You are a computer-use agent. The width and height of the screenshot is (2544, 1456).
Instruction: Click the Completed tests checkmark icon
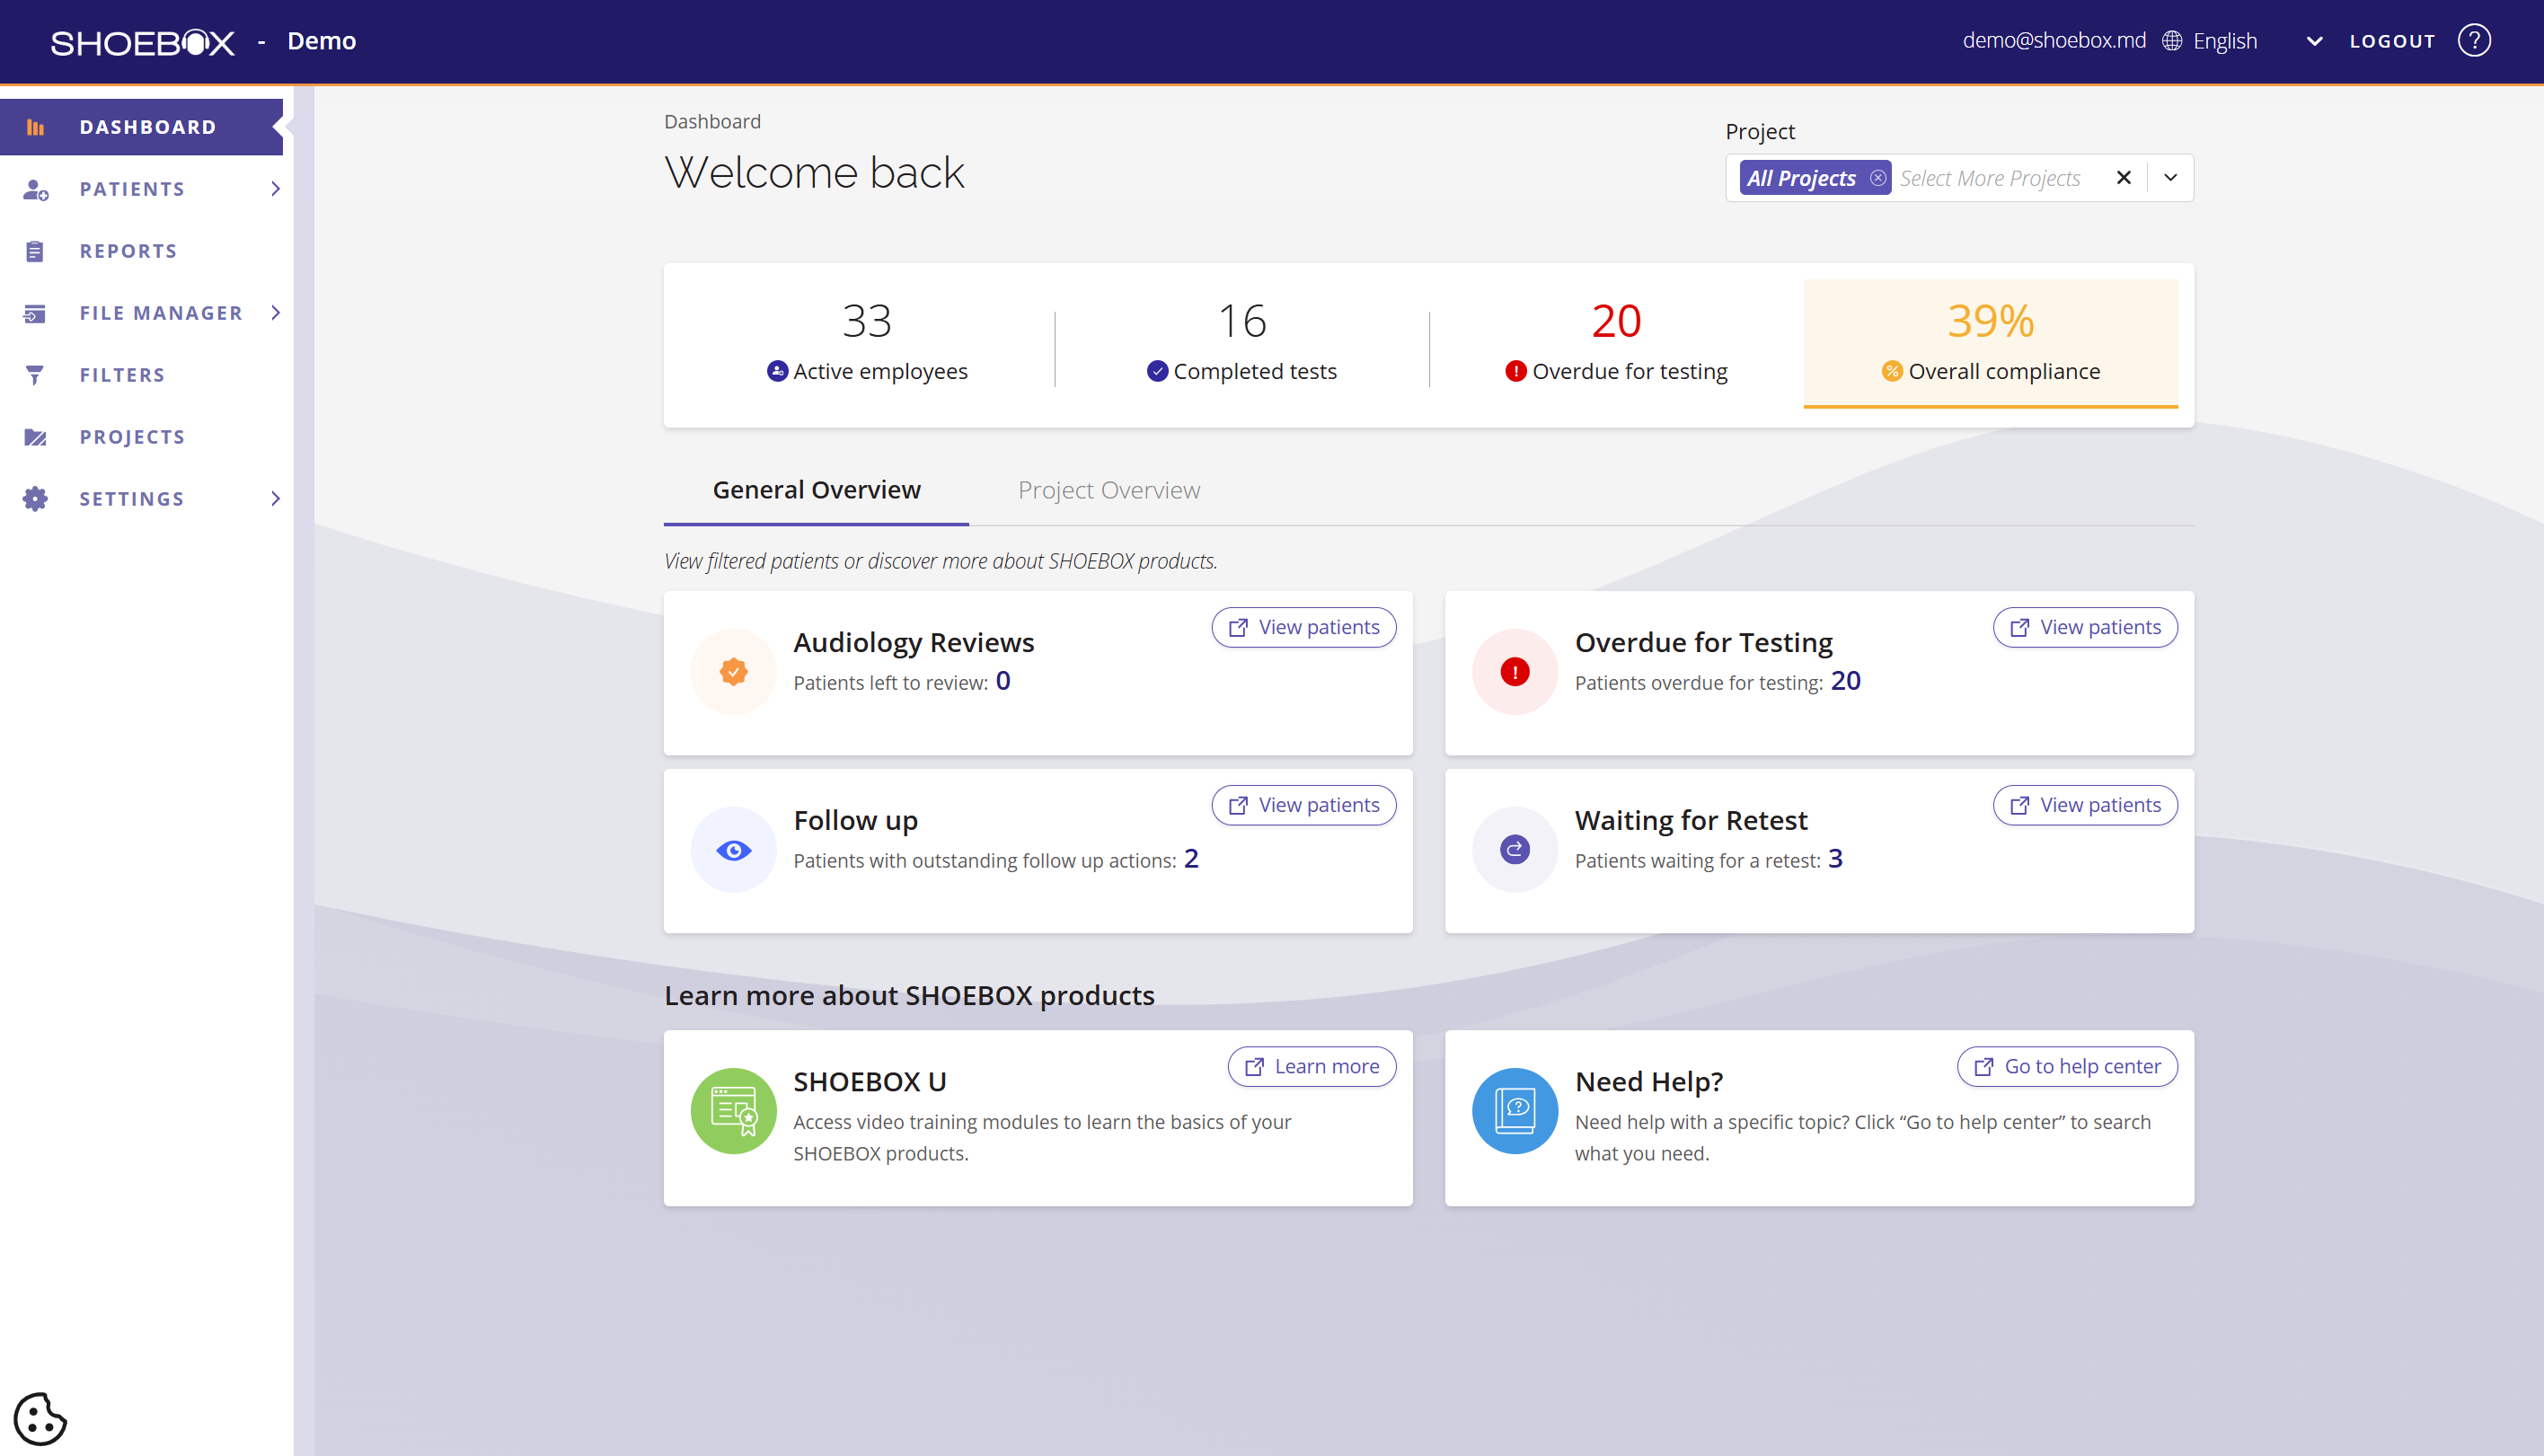tap(1157, 371)
